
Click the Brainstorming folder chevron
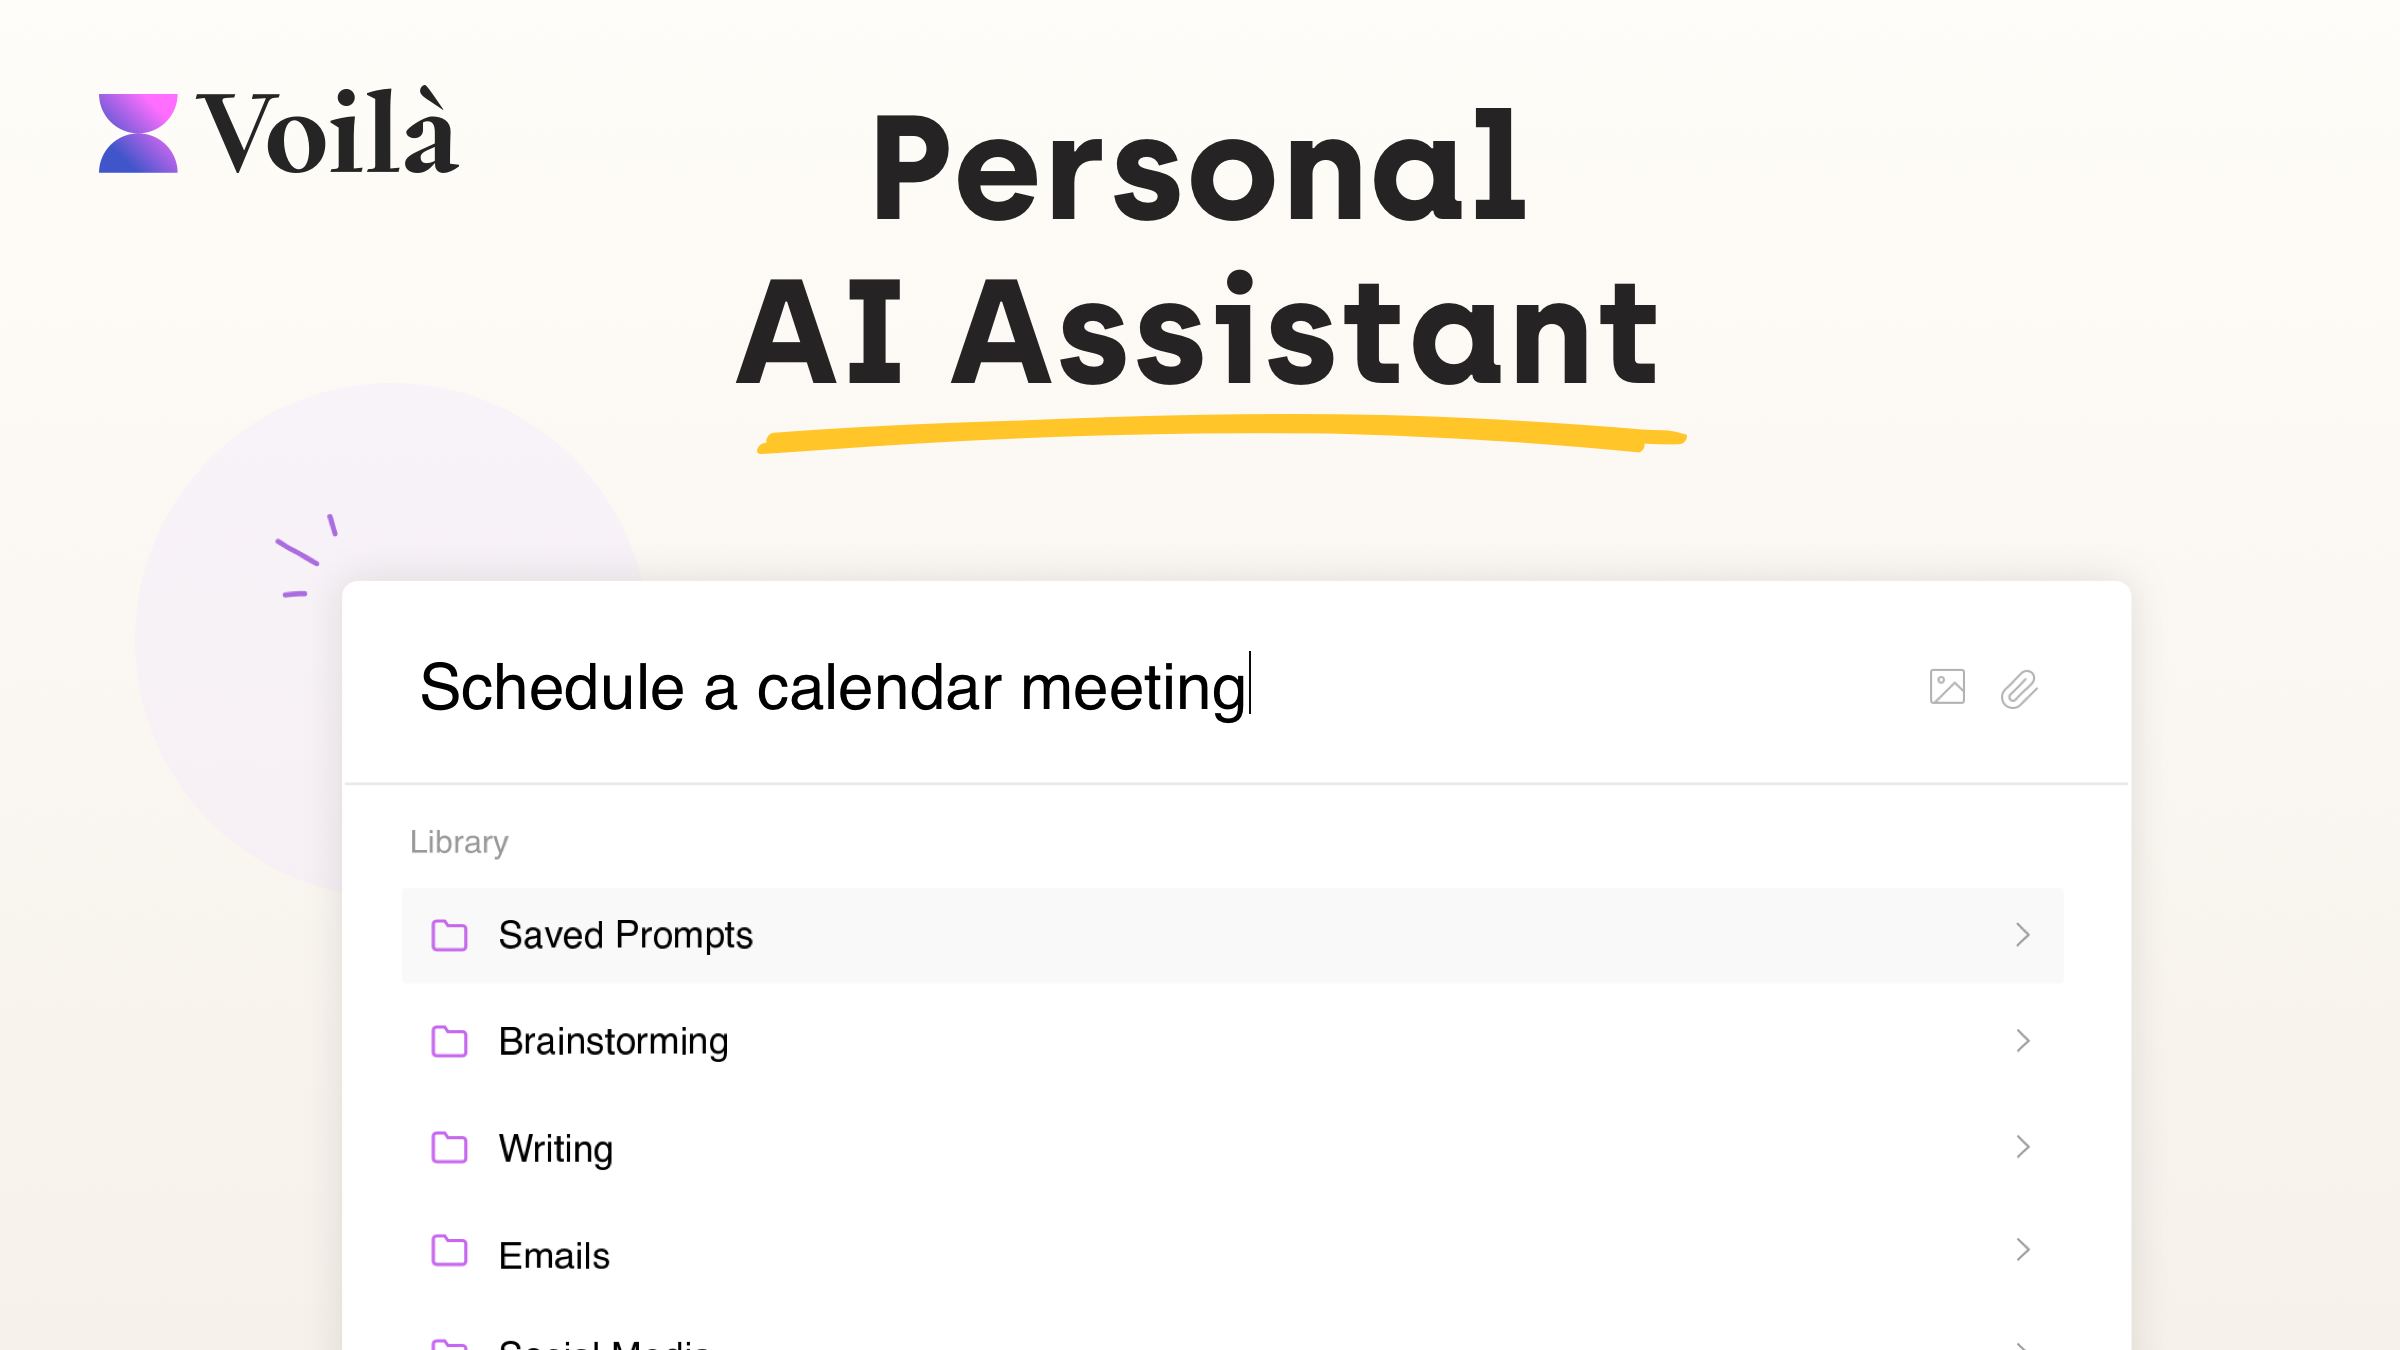[2023, 1040]
